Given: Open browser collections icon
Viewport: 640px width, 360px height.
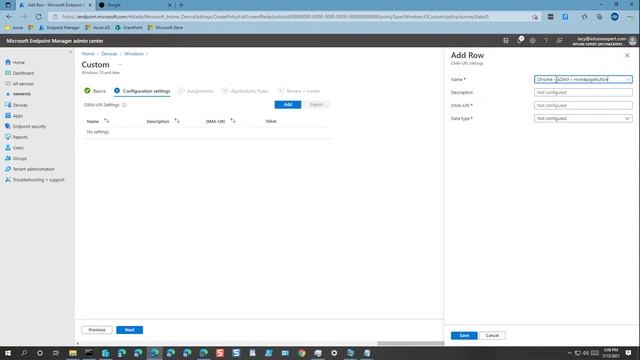Looking at the screenshot, I should pos(599,17).
